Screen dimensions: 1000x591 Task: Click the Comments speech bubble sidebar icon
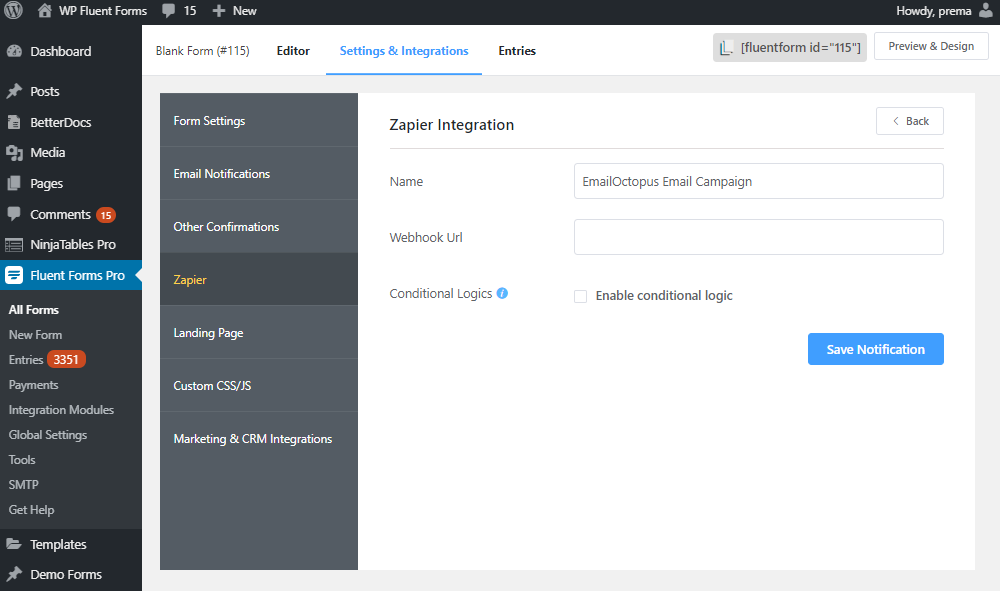pos(14,214)
